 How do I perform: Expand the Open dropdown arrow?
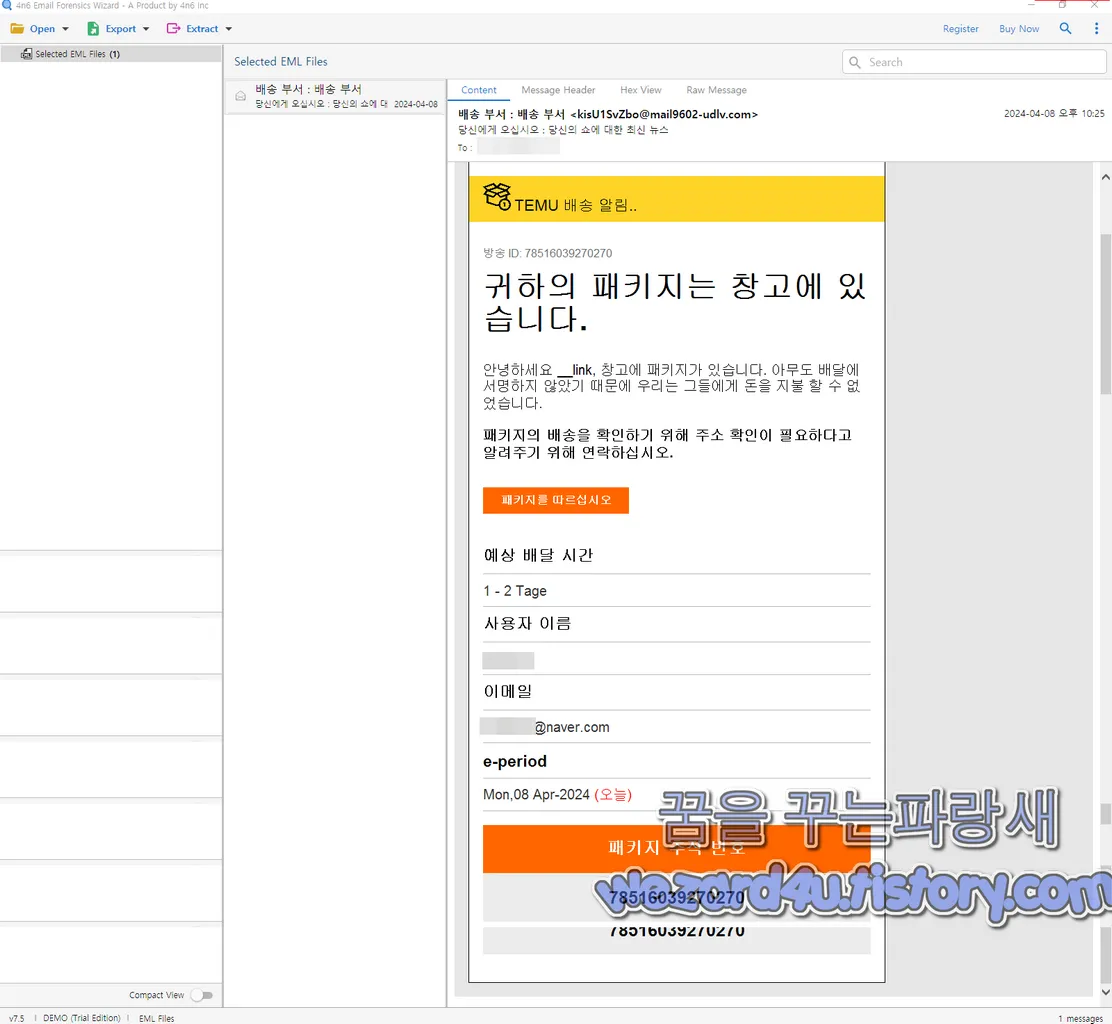point(65,29)
